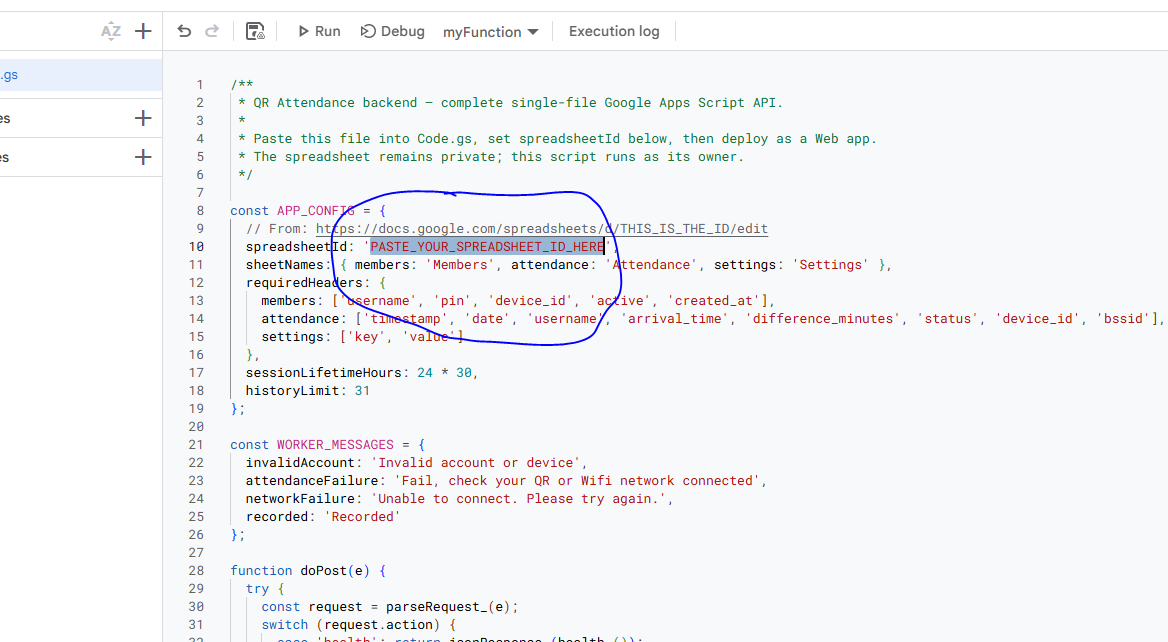The width and height of the screenshot is (1168, 642).
Task: Click the attendanceFailure message string
Action: [577, 481]
